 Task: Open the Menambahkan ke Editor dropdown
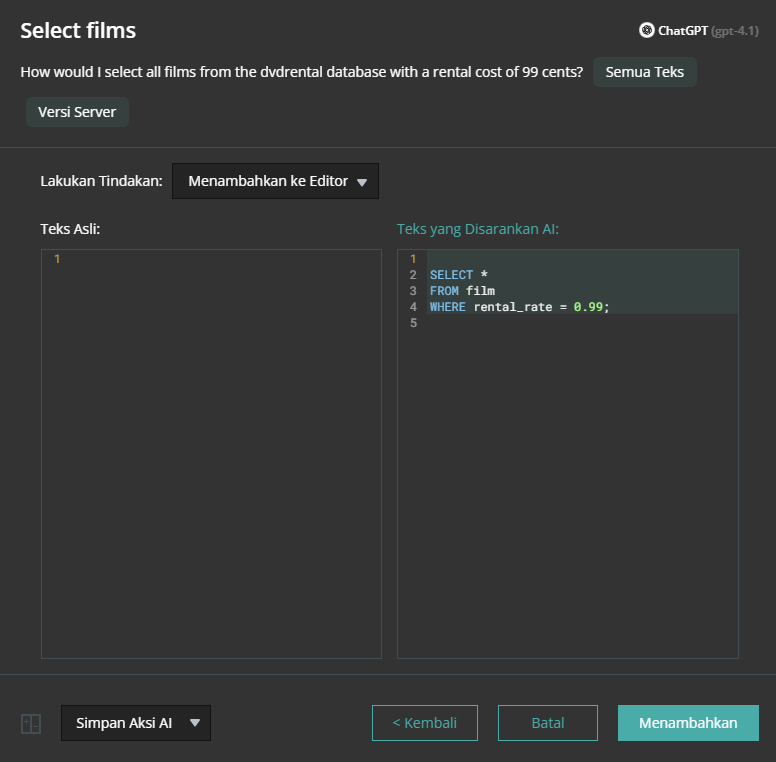[x=275, y=181]
